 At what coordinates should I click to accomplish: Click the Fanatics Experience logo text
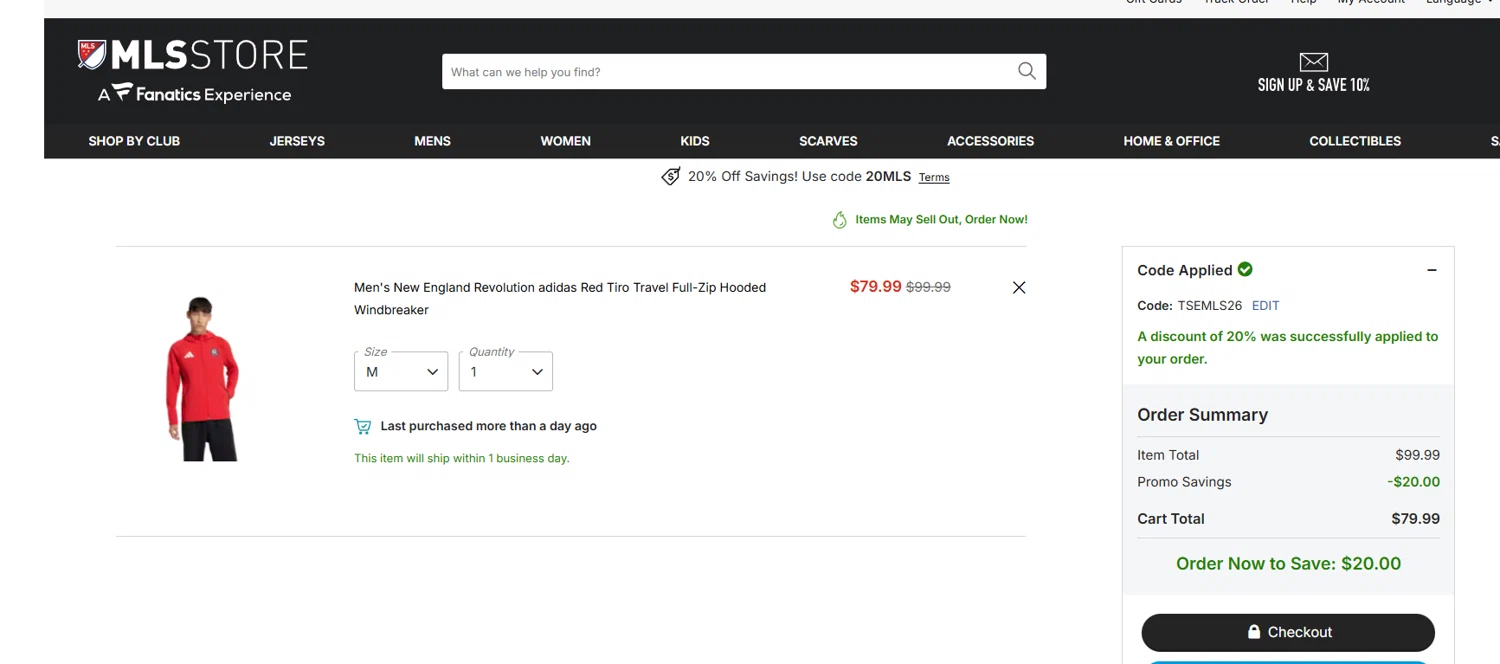[x=195, y=93]
